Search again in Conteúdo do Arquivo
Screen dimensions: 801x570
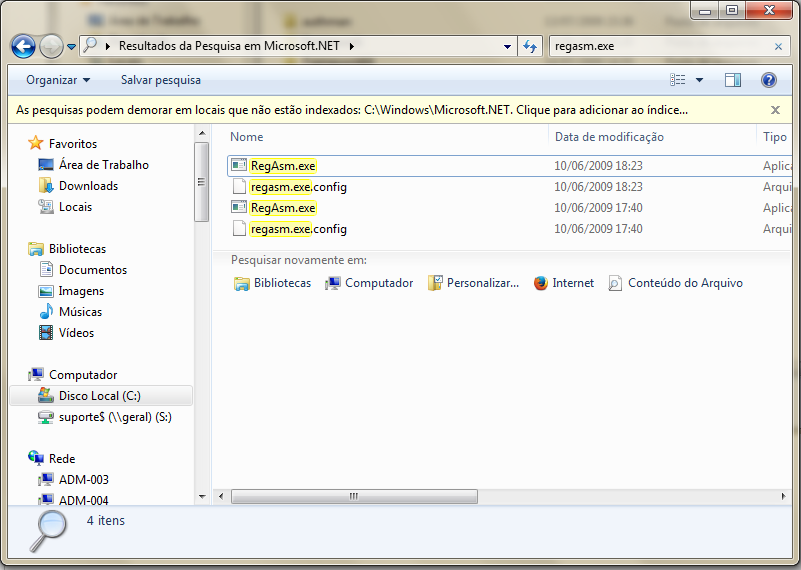(x=675, y=283)
